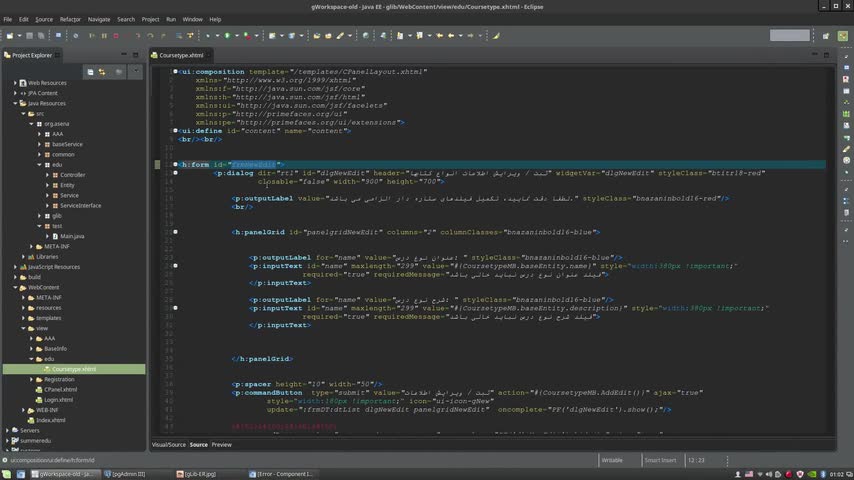
Task: Expand the Libraries tree node
Action: click(x=23, y=257)
